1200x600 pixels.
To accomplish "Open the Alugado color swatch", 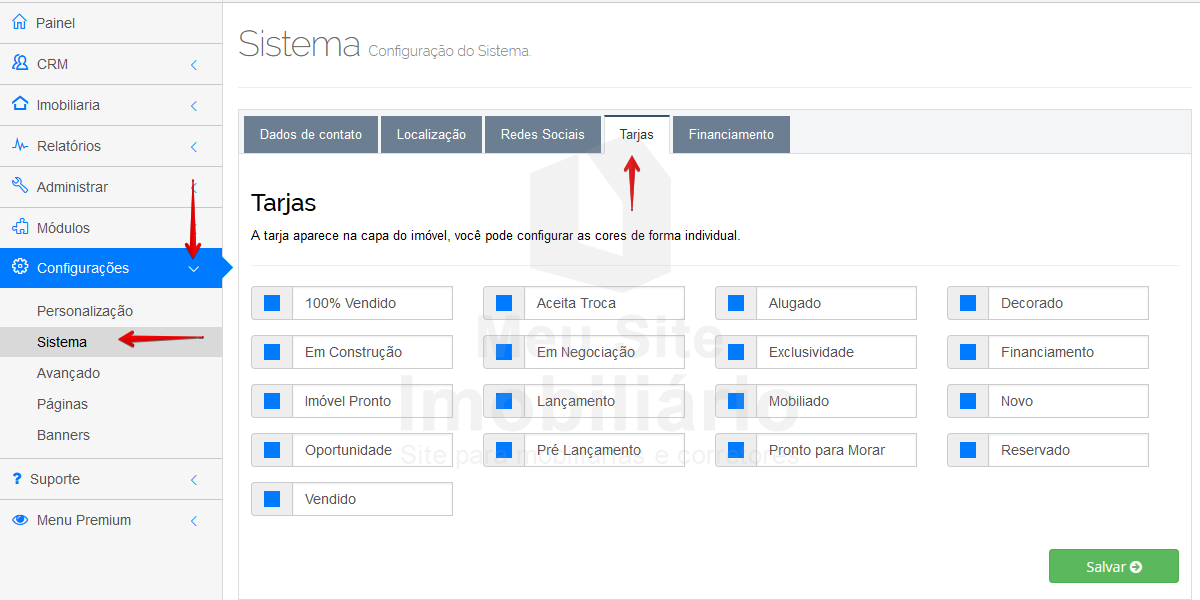I will coord(736,303).
